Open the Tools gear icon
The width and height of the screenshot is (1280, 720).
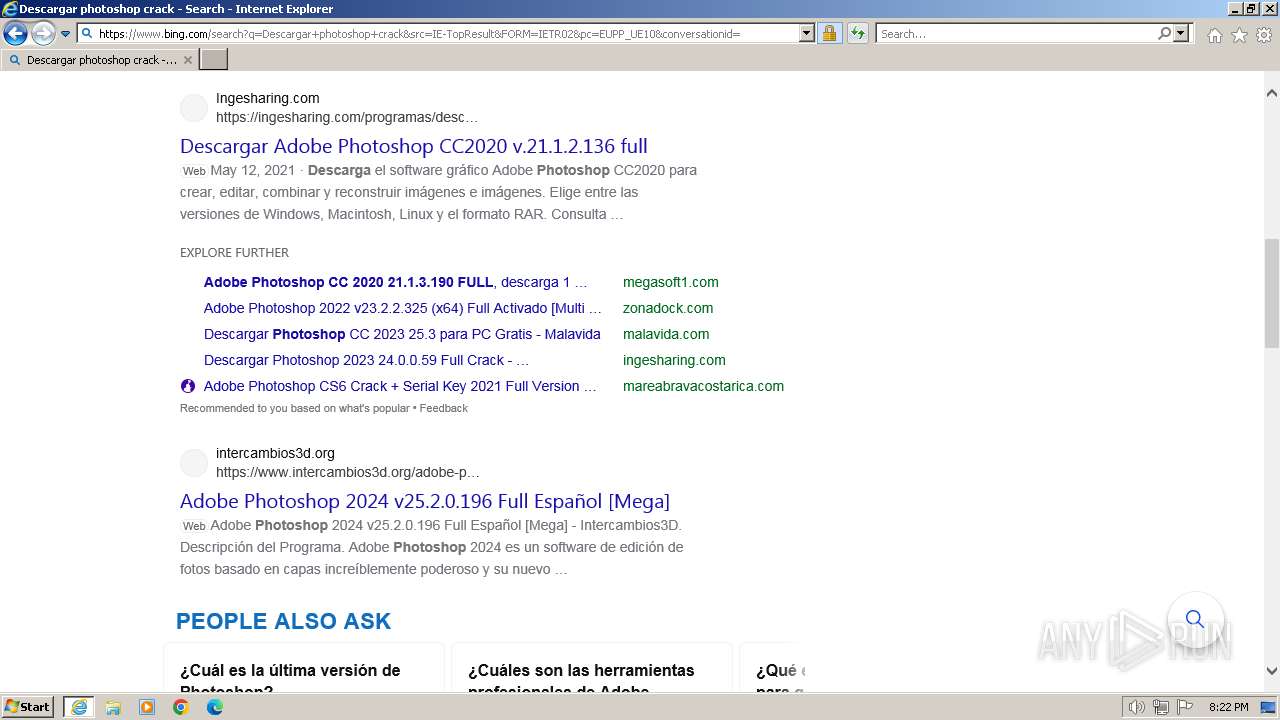click(x=1264, y=35)
